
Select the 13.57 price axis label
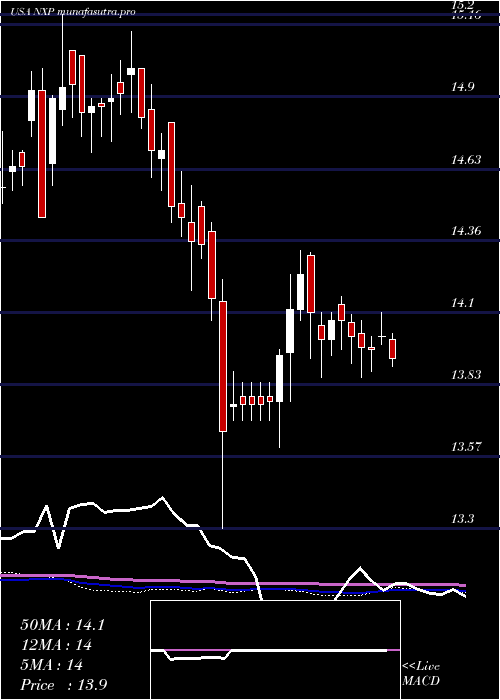pos(466,446)
